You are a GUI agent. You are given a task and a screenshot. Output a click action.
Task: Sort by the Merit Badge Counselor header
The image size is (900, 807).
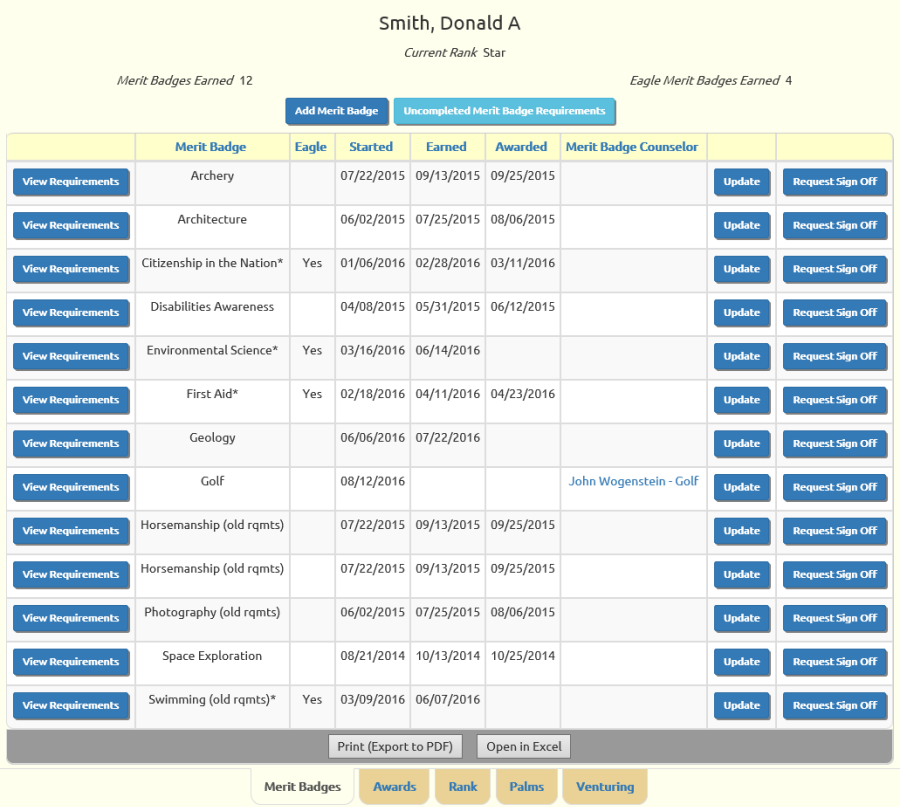tap(632, 147)
